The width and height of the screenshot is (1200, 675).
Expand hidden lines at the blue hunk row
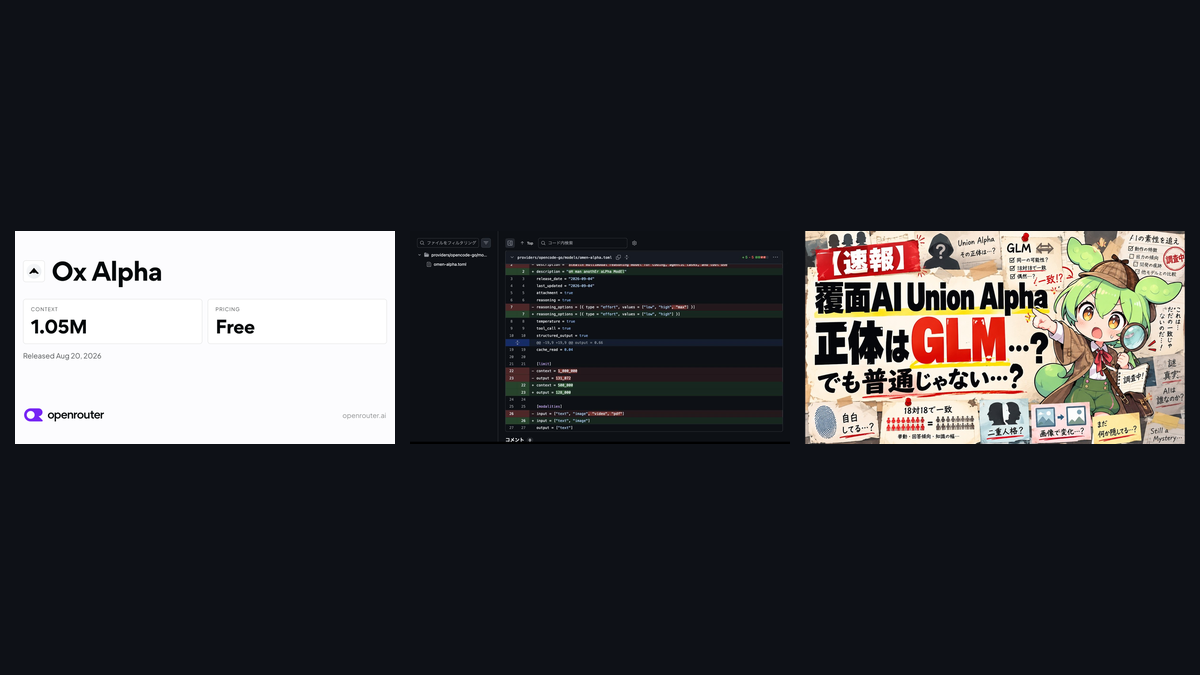(x=517, y=342)
